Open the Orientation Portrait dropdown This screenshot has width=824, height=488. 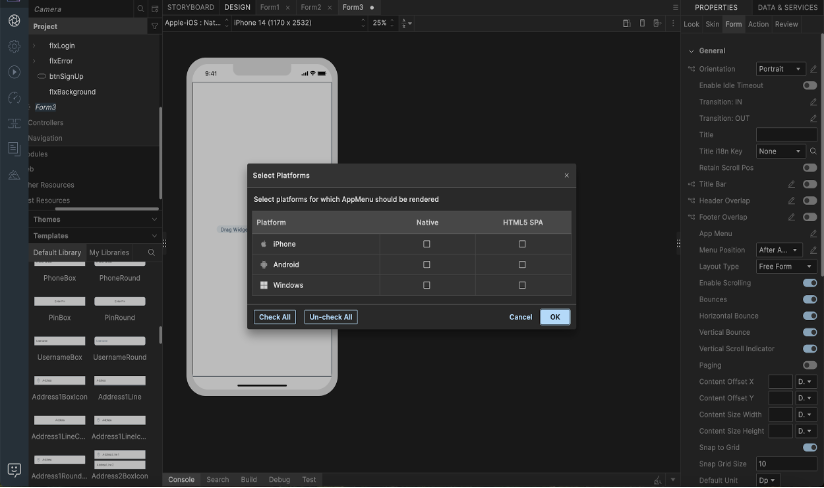point(780,69)
